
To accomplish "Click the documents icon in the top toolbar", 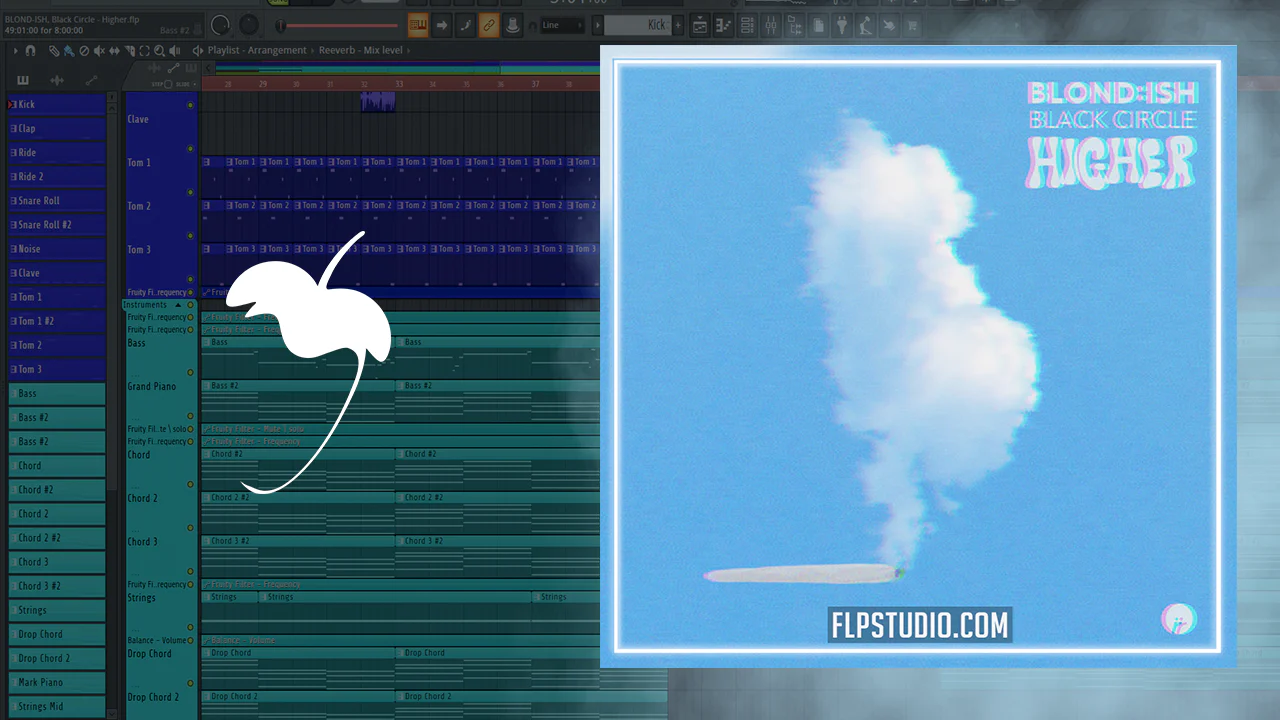I will (x=818, y=25).
